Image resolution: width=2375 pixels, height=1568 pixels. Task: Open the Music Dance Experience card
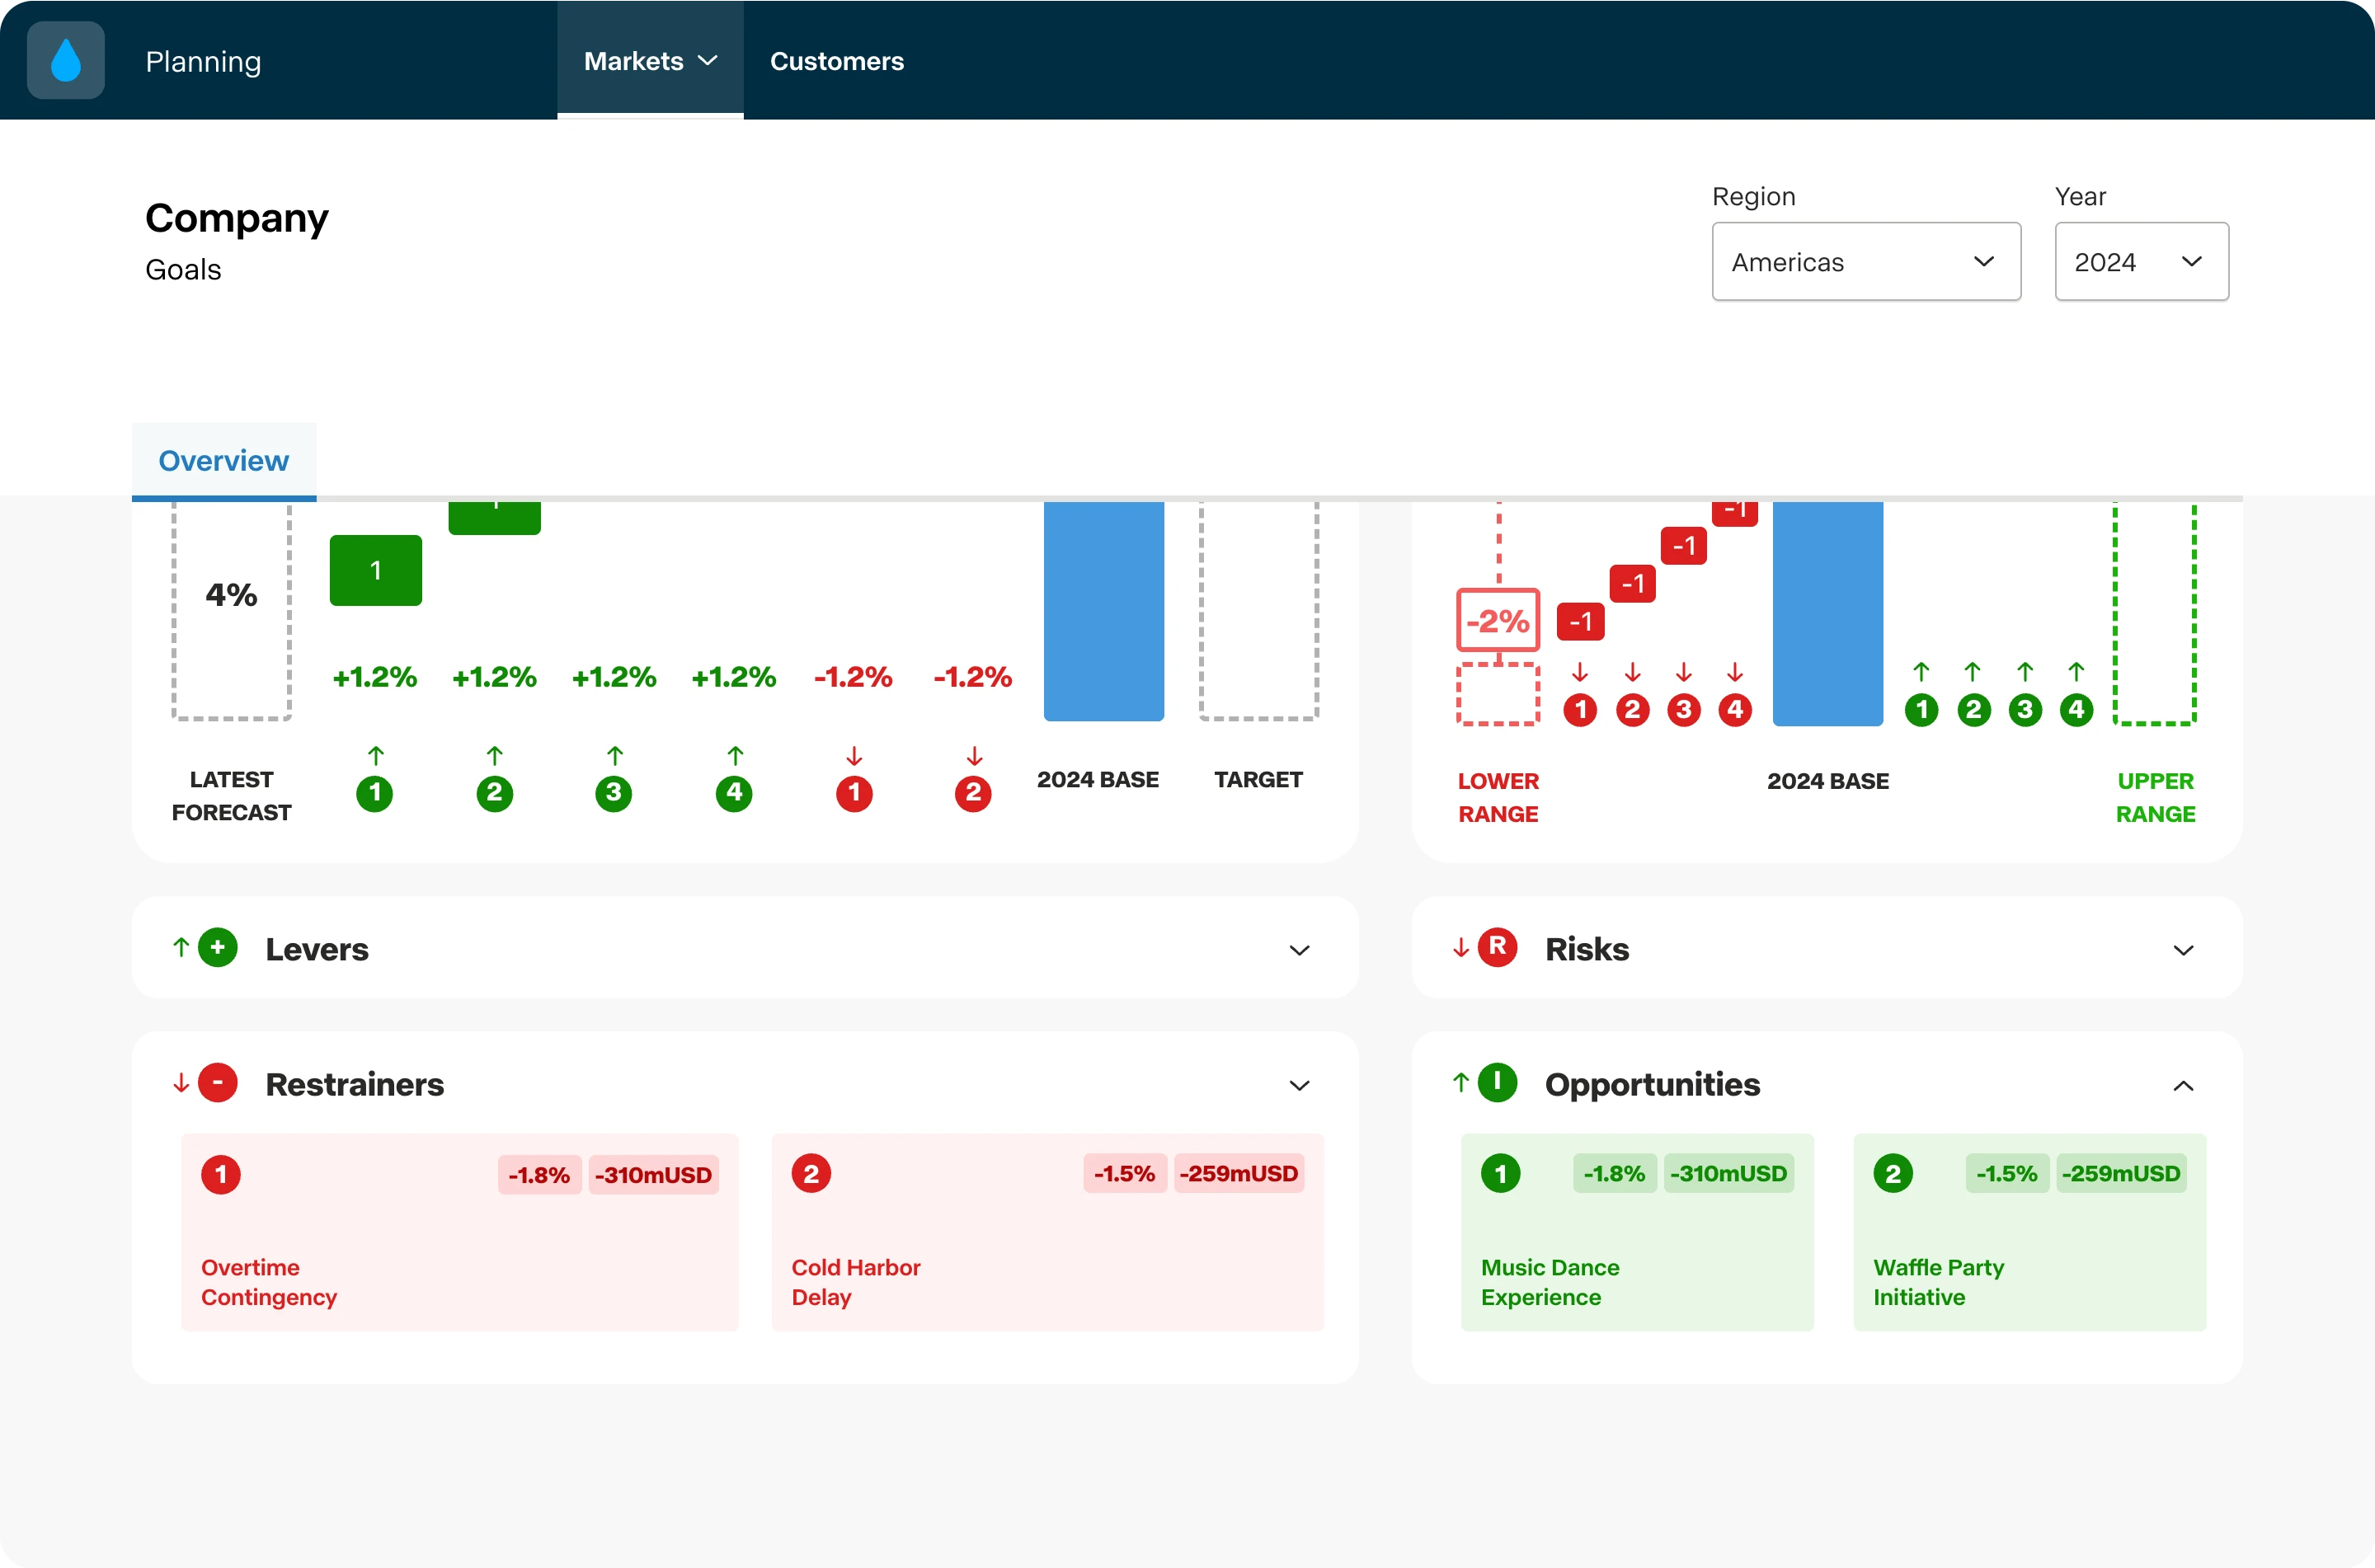[x=1637, y=1232]
